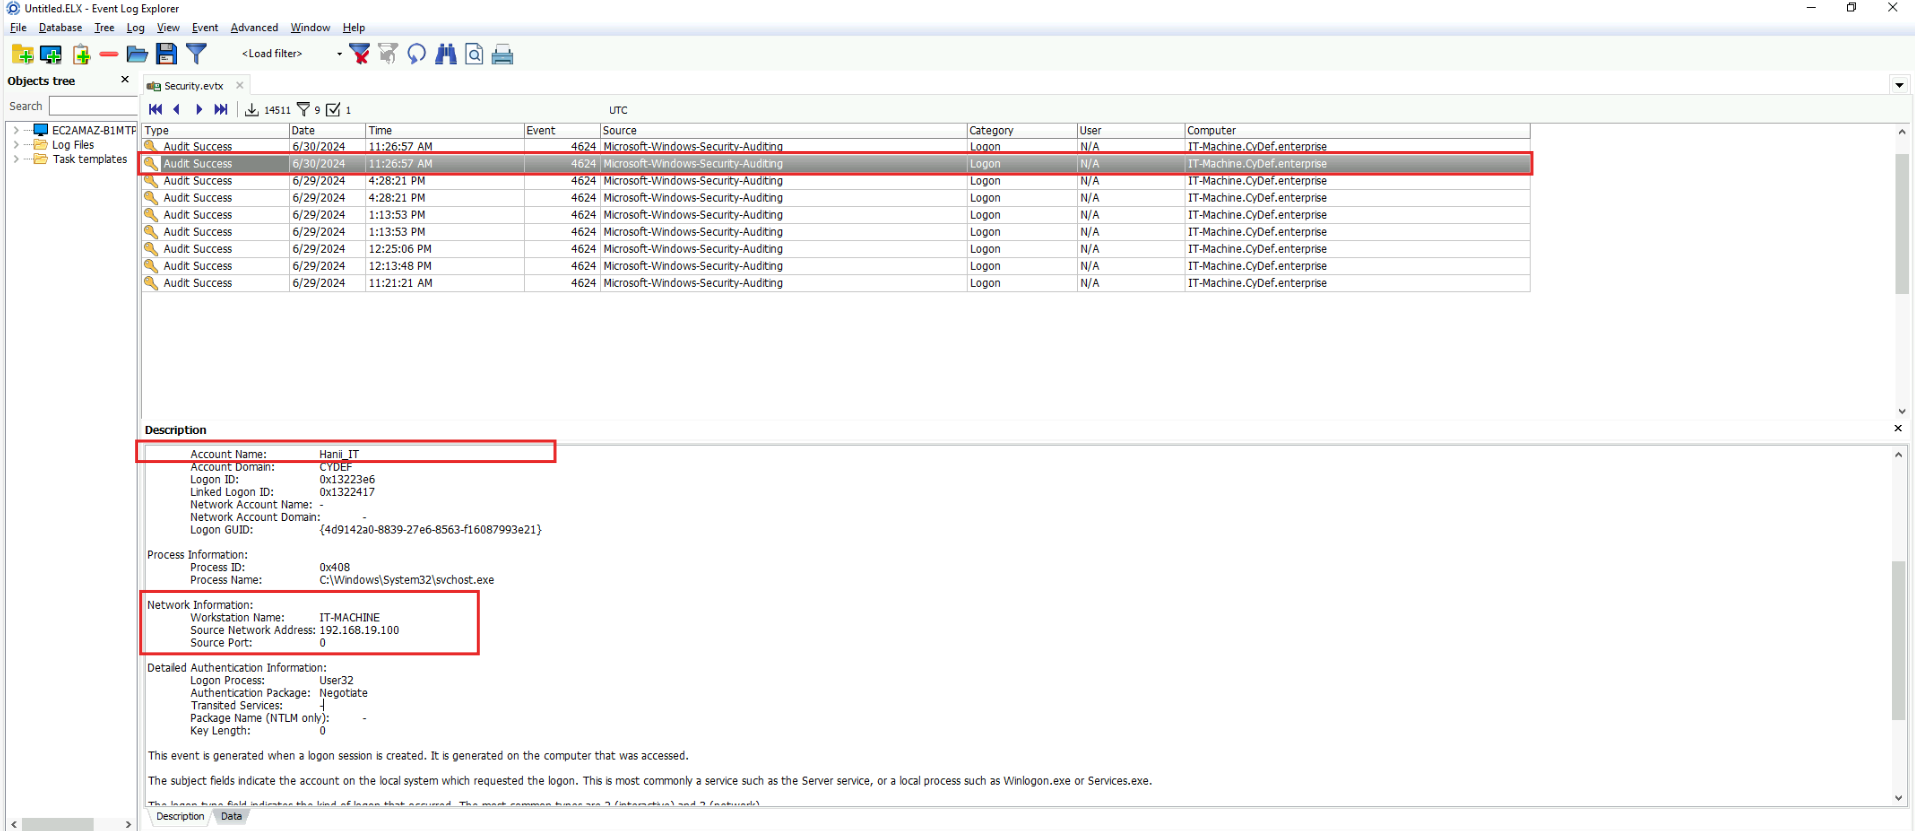Select the event row at 11:21:21 AM

coord(835,283)
